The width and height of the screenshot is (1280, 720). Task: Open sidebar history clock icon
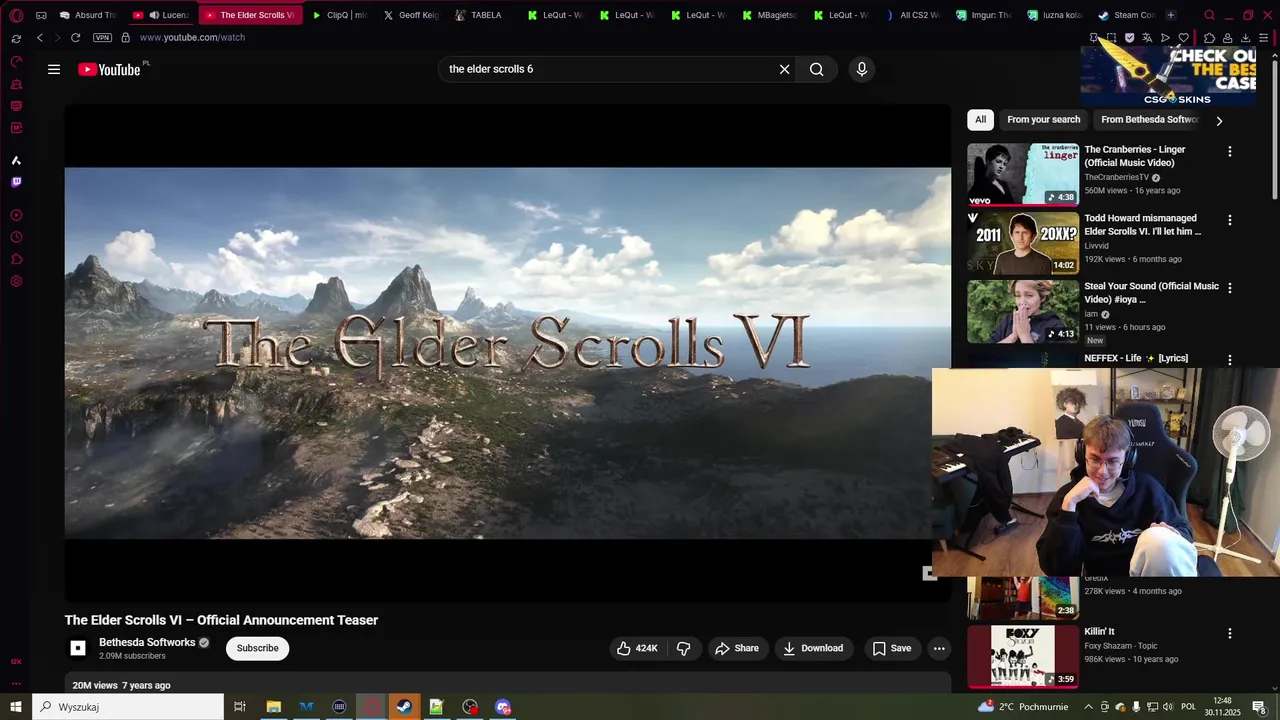(16, 237)
